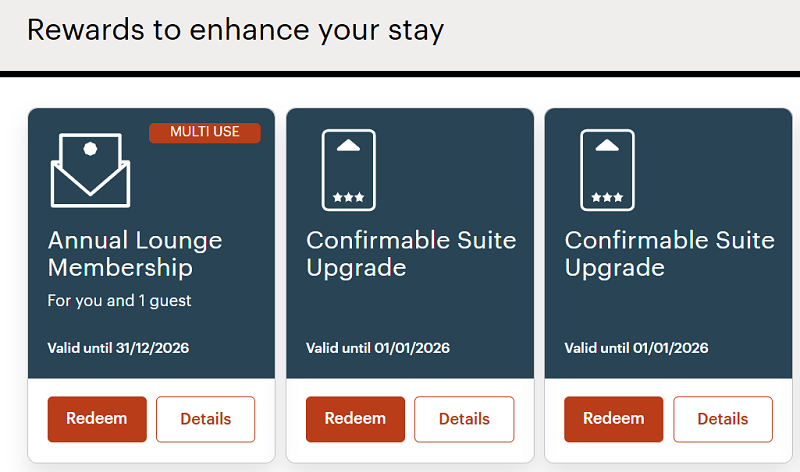
Task: Open Details for Annual Lounge Membership
Action: tap(206, 419)
